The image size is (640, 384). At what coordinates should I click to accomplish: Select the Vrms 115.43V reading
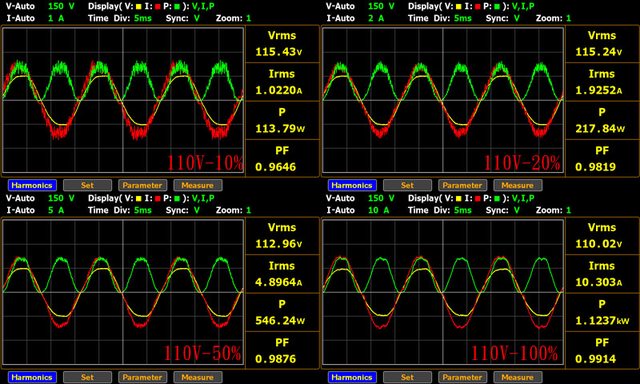coord(282,44)
